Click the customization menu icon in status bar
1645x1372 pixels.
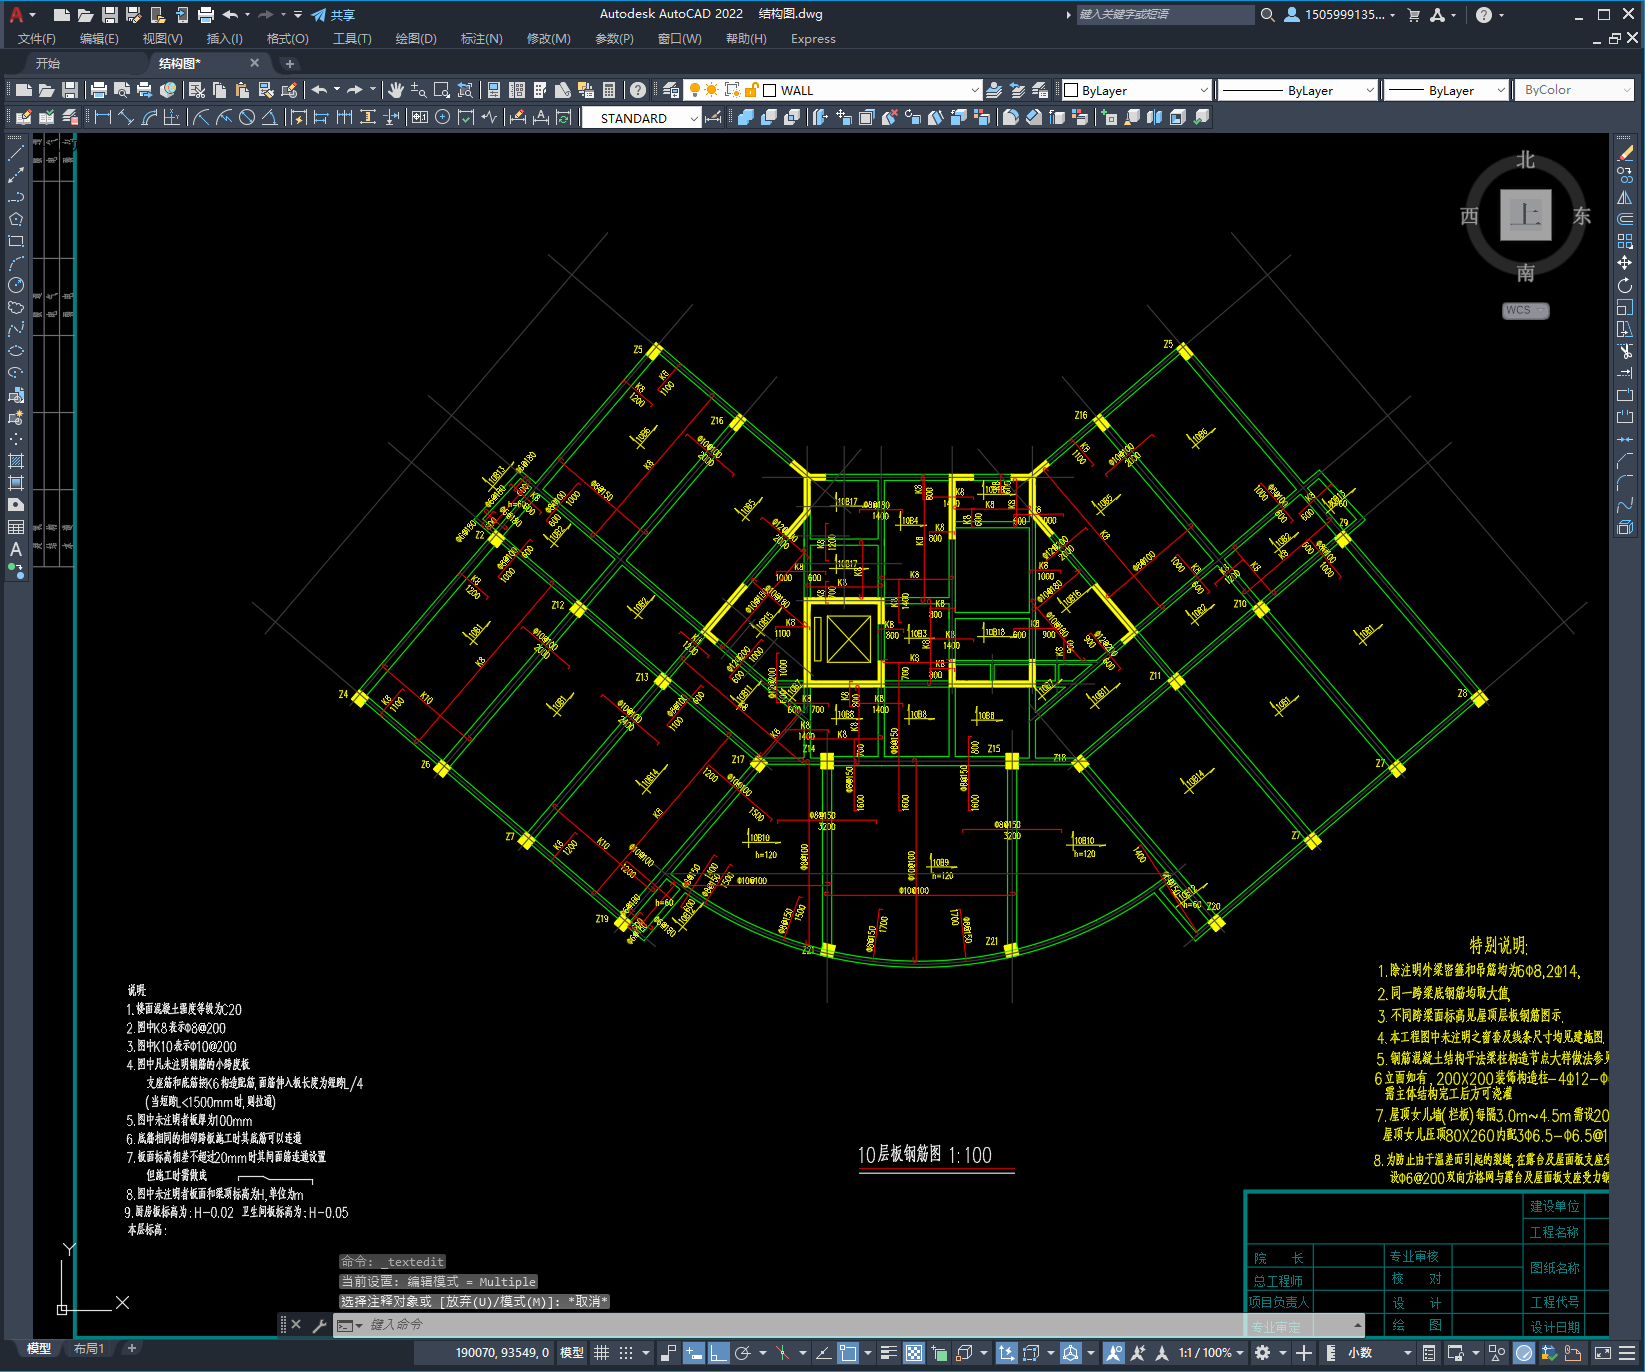(1626, 1353)
